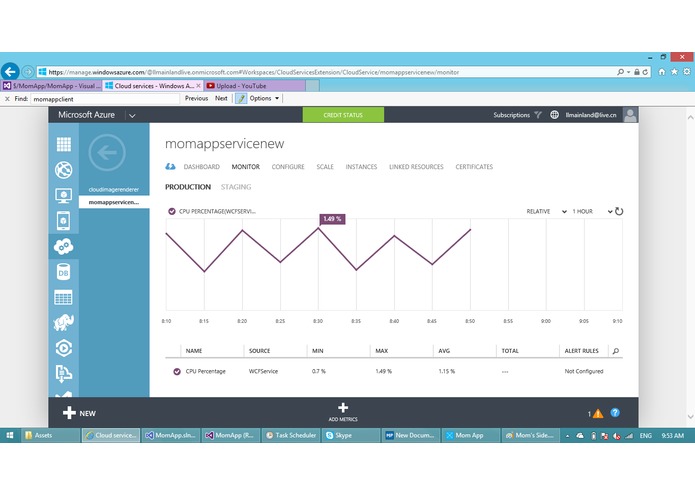Open the 1 Hour time range dropdown
Image resolution: width=695 pixels, height=494 pixels.
click(x=592, y=211)
